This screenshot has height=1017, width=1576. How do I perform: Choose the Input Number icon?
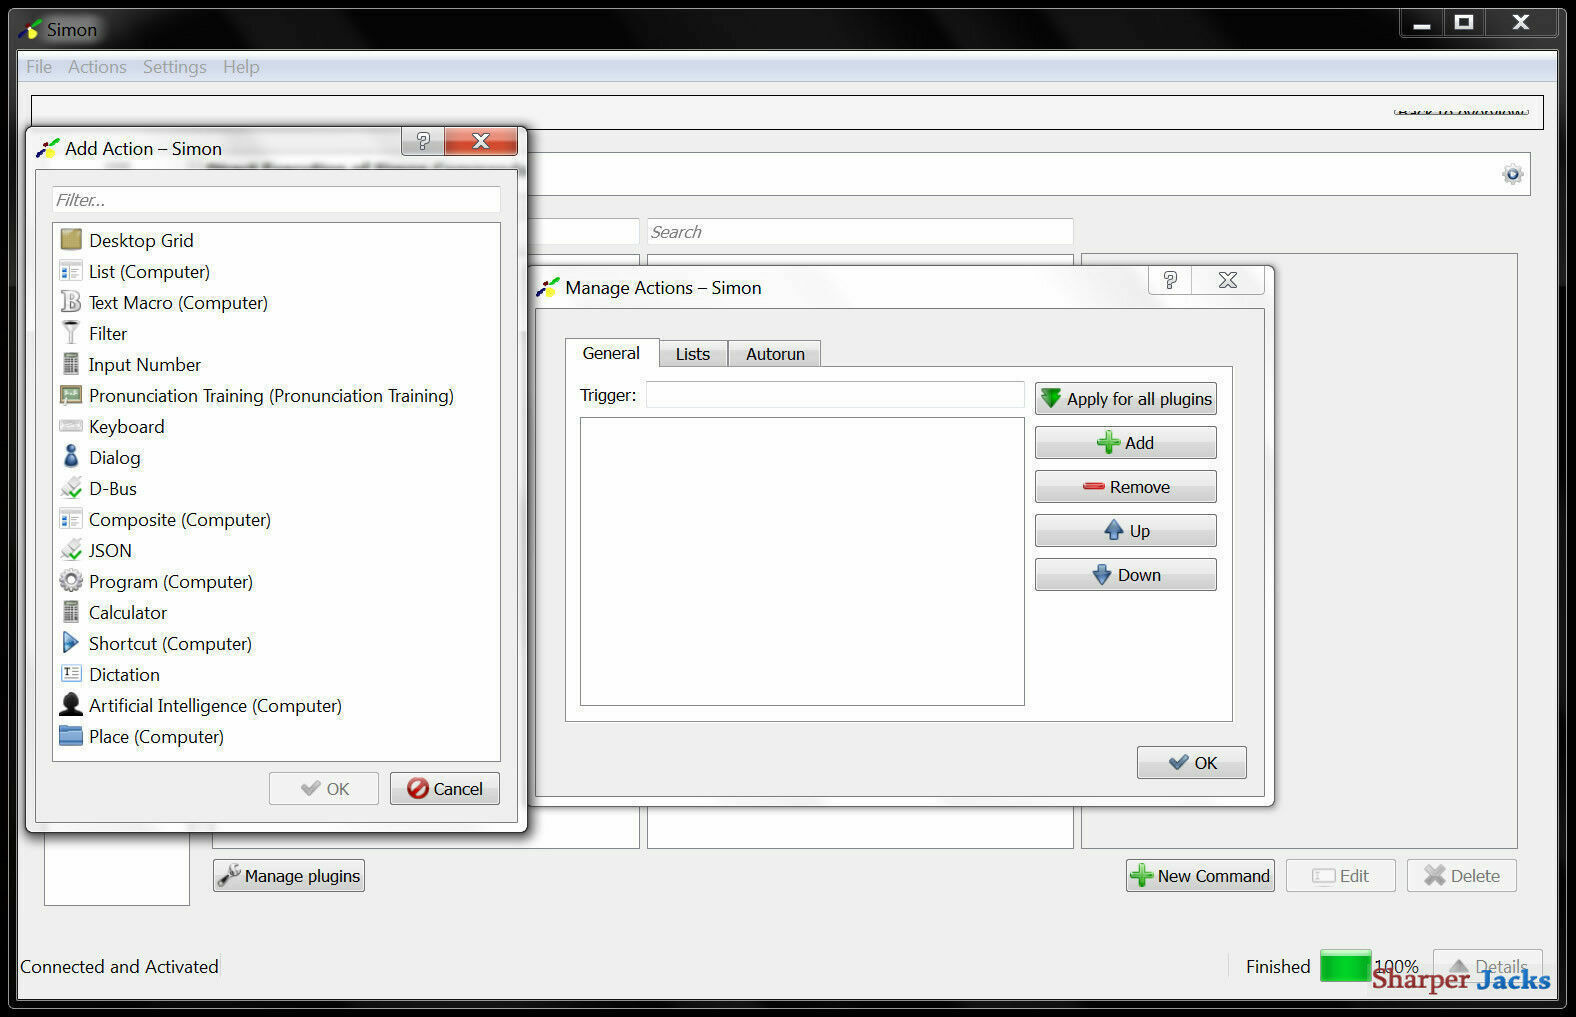click(x=71, y=364)
